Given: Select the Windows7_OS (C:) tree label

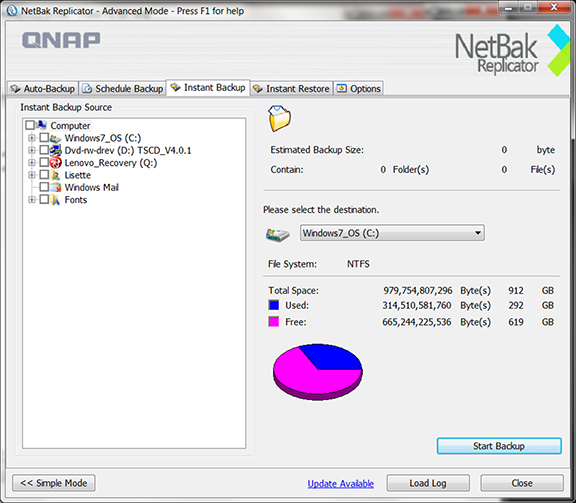Looking at the screenshot, I should 103,138.
